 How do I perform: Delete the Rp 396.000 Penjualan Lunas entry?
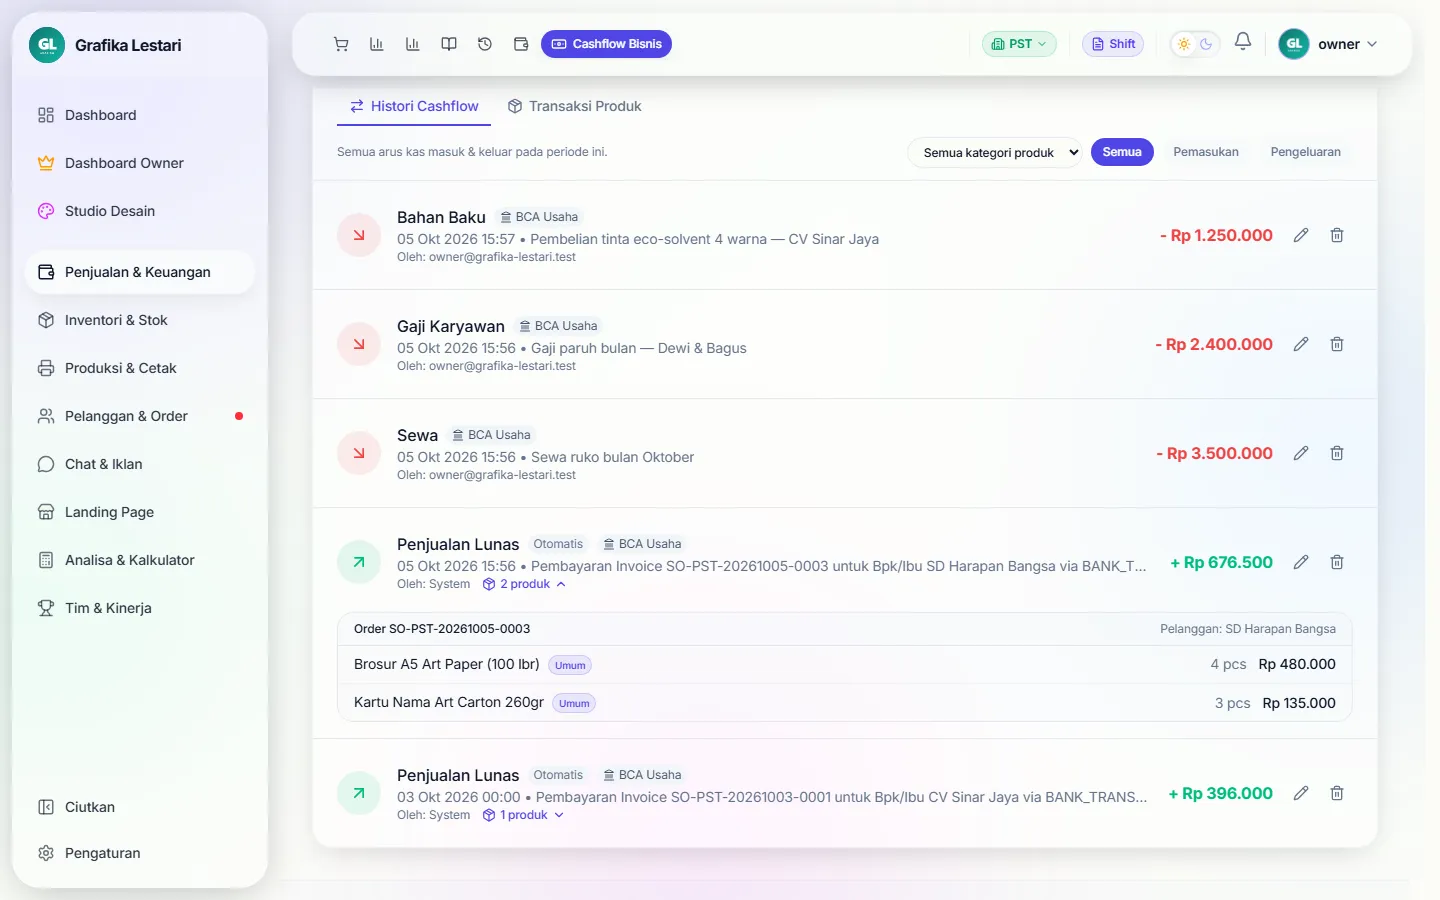1337,793
